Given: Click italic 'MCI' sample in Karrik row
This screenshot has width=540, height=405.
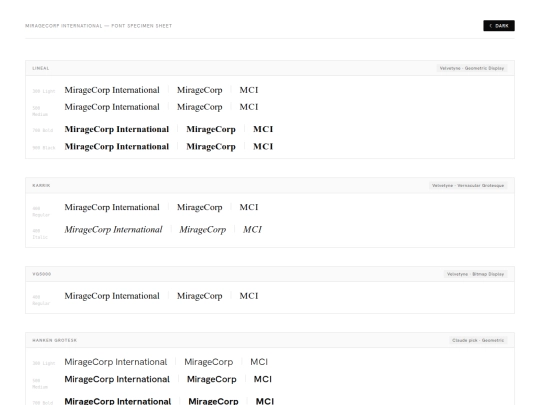Looking at the screenshot, I should point(252,229).
